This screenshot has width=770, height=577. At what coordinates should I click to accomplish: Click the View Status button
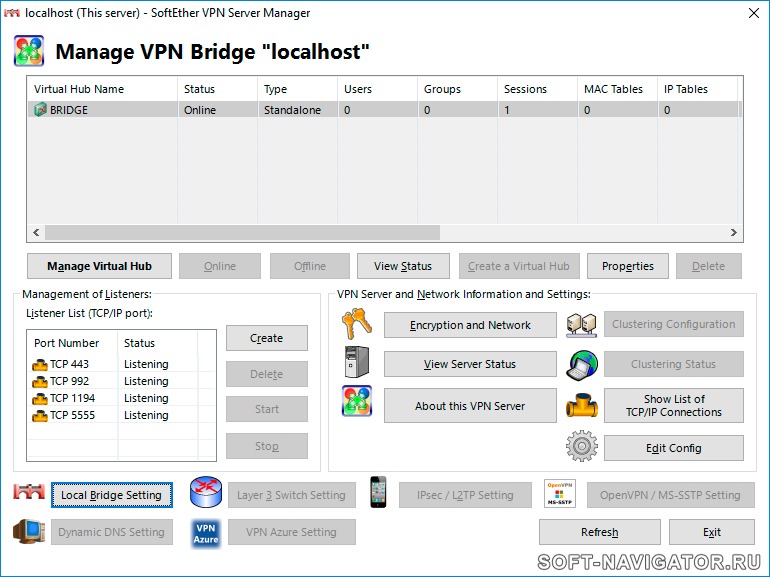point(403,266)
